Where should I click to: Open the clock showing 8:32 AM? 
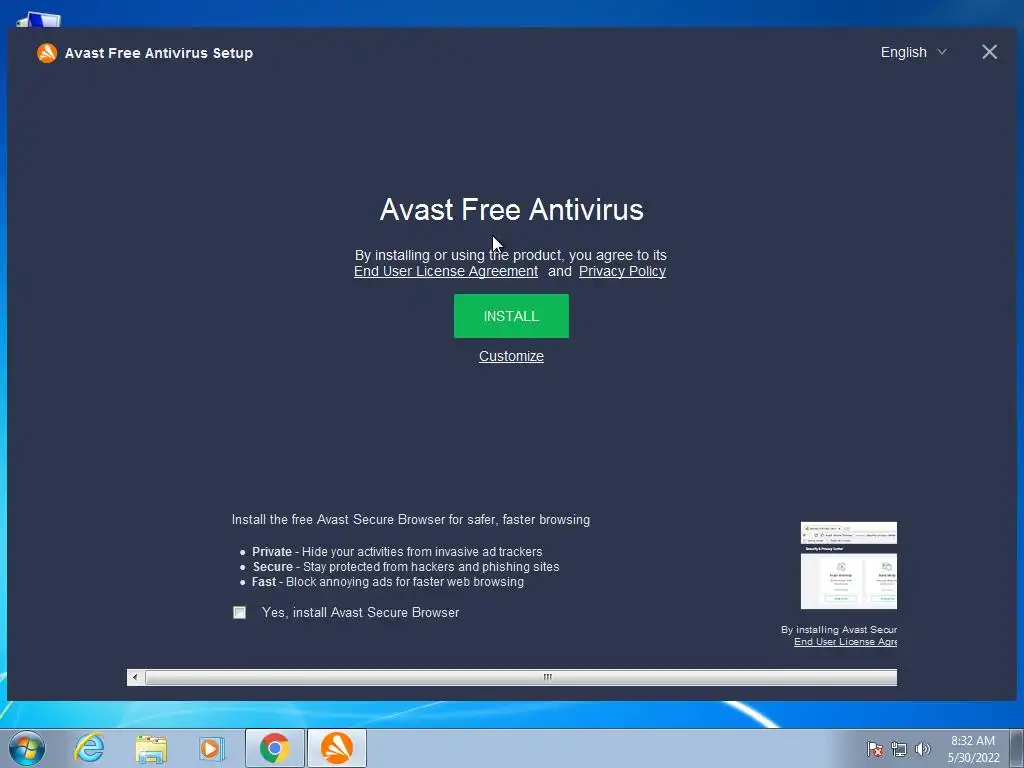coord(973,749)
